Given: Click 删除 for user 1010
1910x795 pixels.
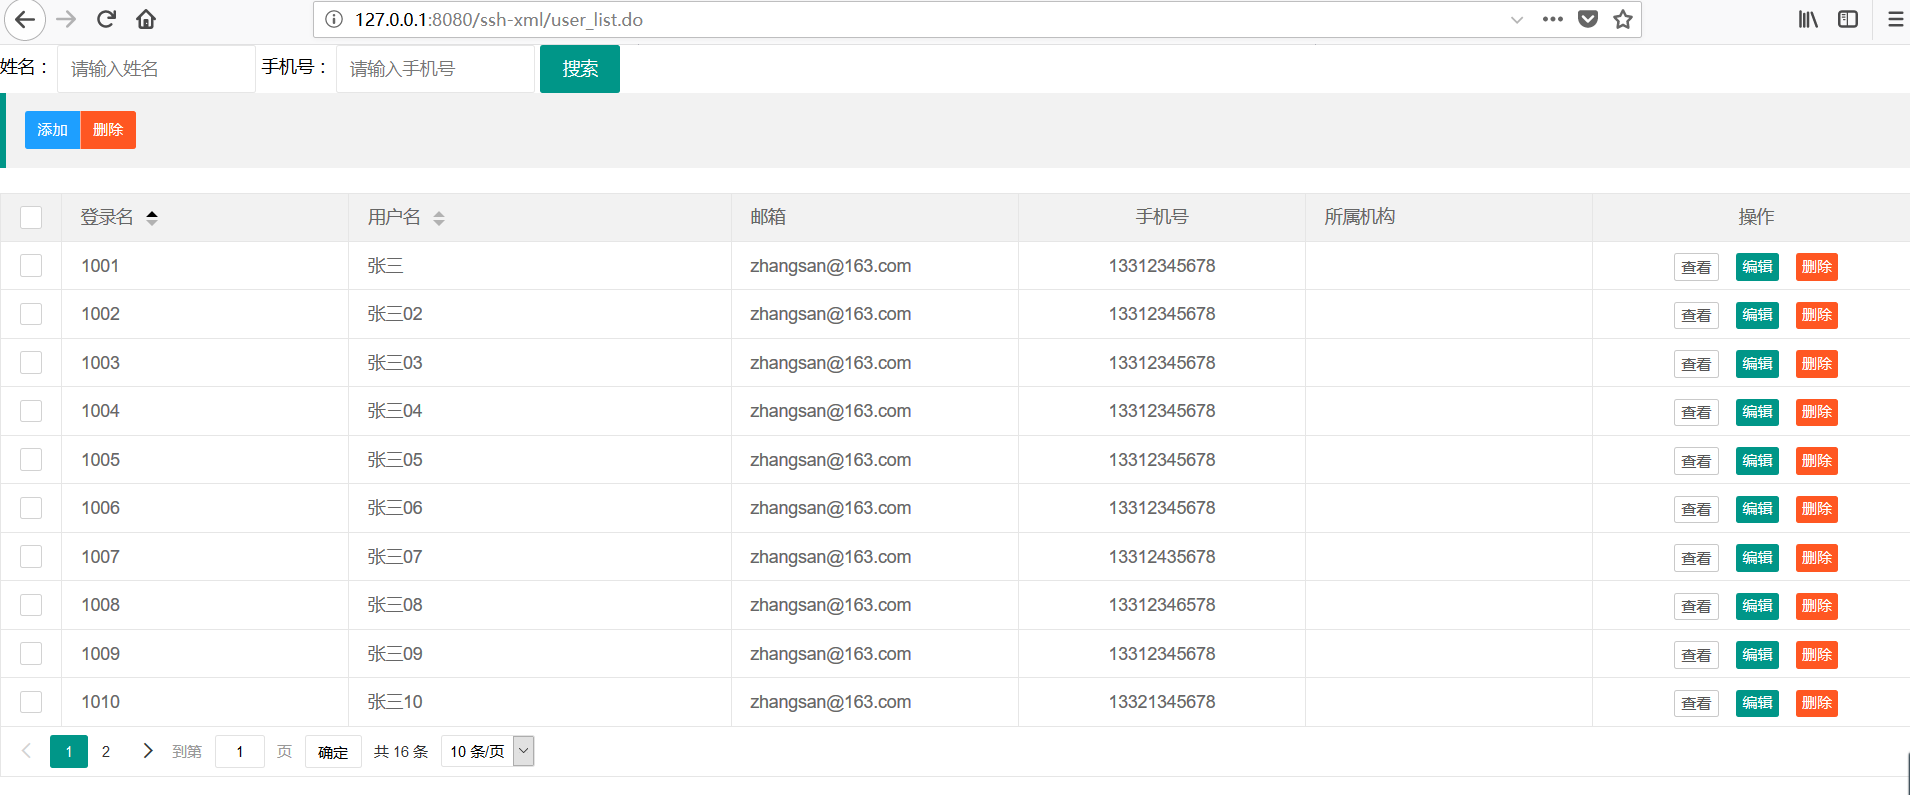Looking at the screenshot, I should (x=1817, y=703).
